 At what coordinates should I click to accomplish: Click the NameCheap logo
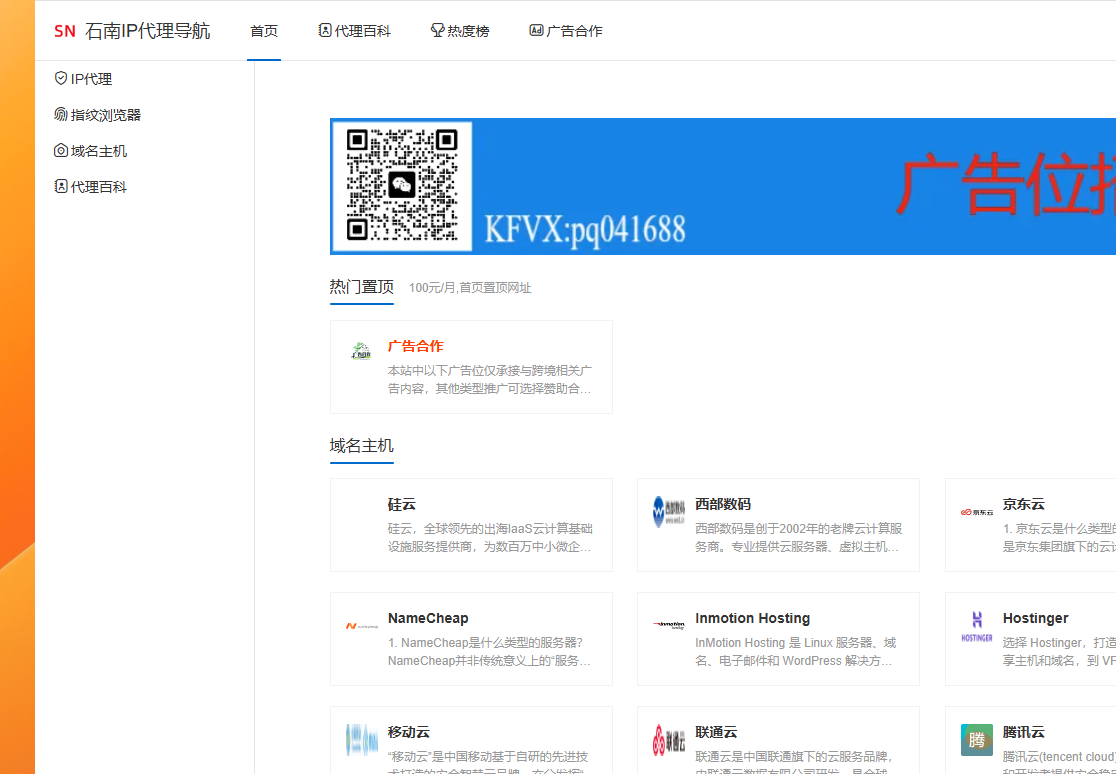click(x=361, y=626)
